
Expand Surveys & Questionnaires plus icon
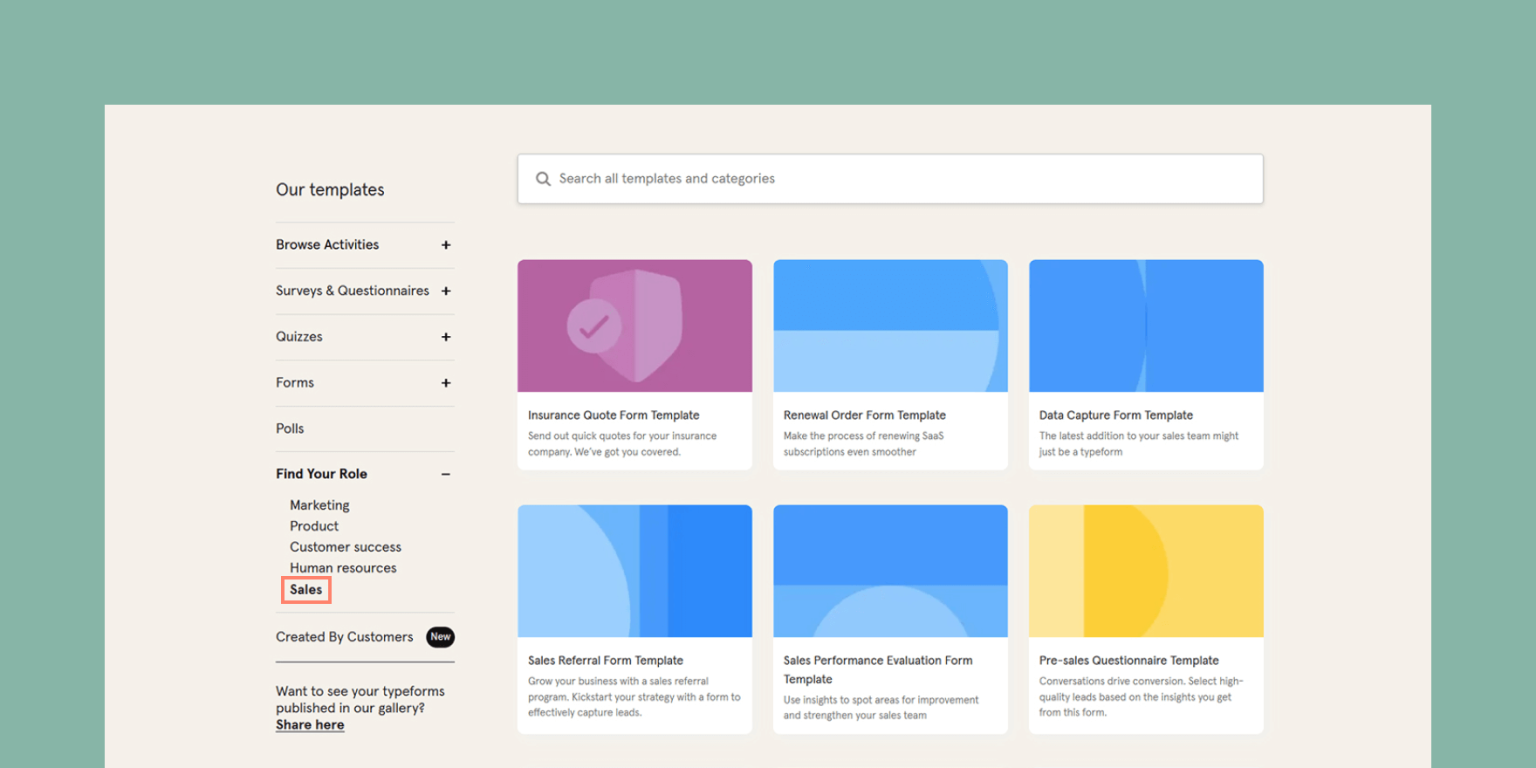pos(446,291)
